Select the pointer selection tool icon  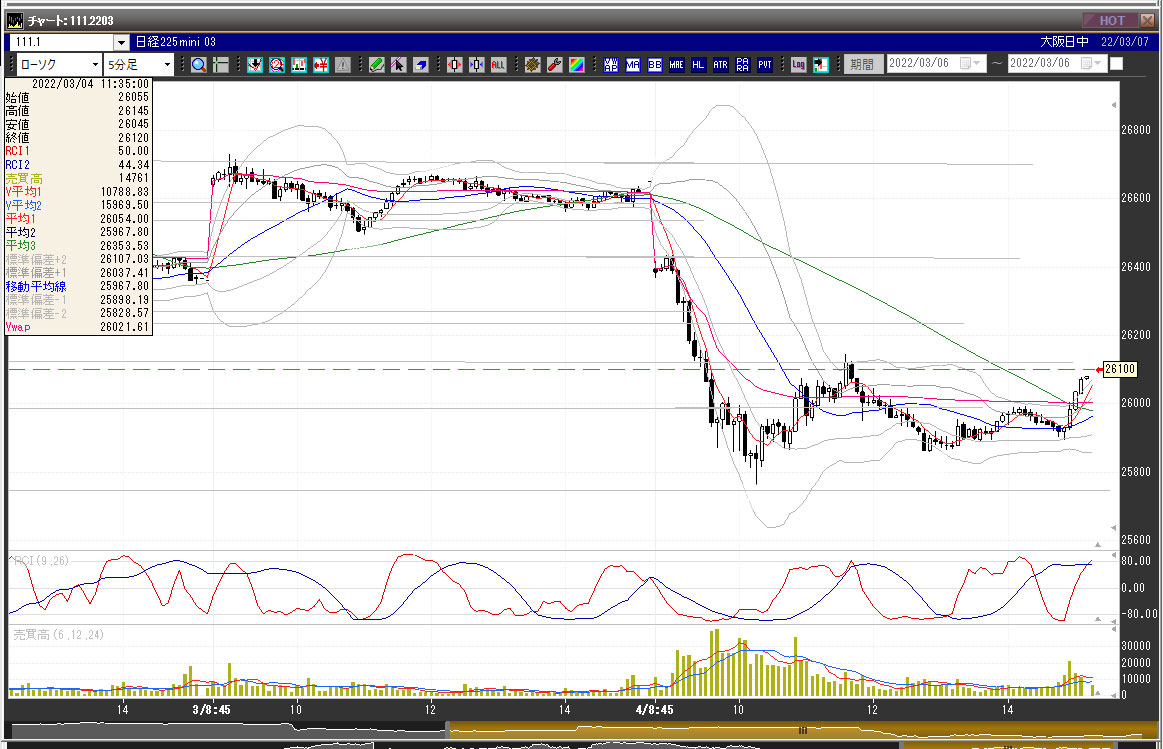pos(398,65)
